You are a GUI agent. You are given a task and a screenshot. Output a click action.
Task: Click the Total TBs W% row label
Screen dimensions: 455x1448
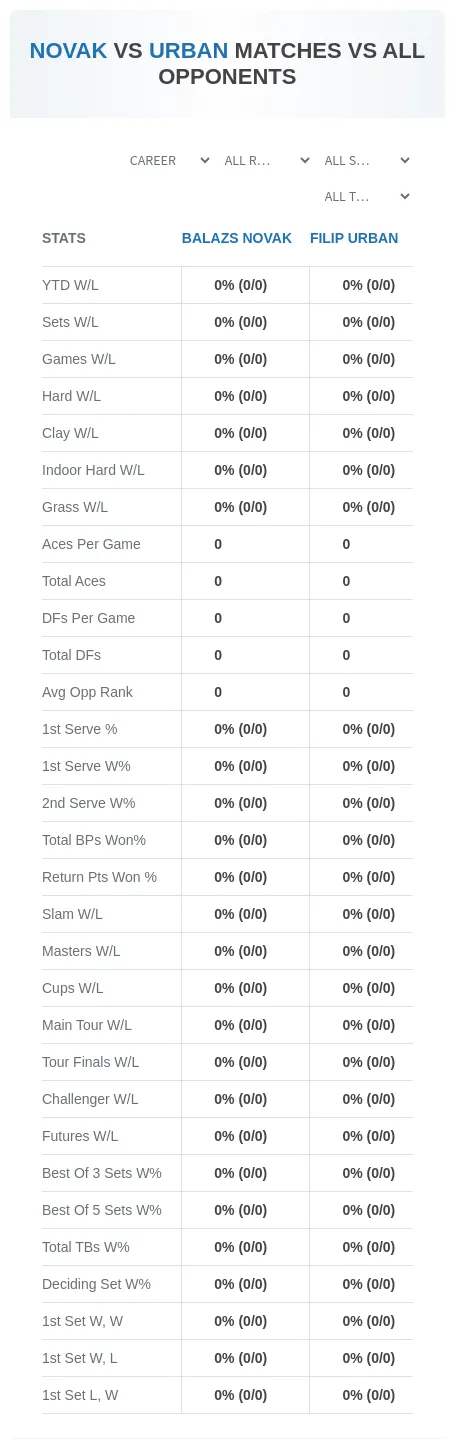(x=86, y=1247)
